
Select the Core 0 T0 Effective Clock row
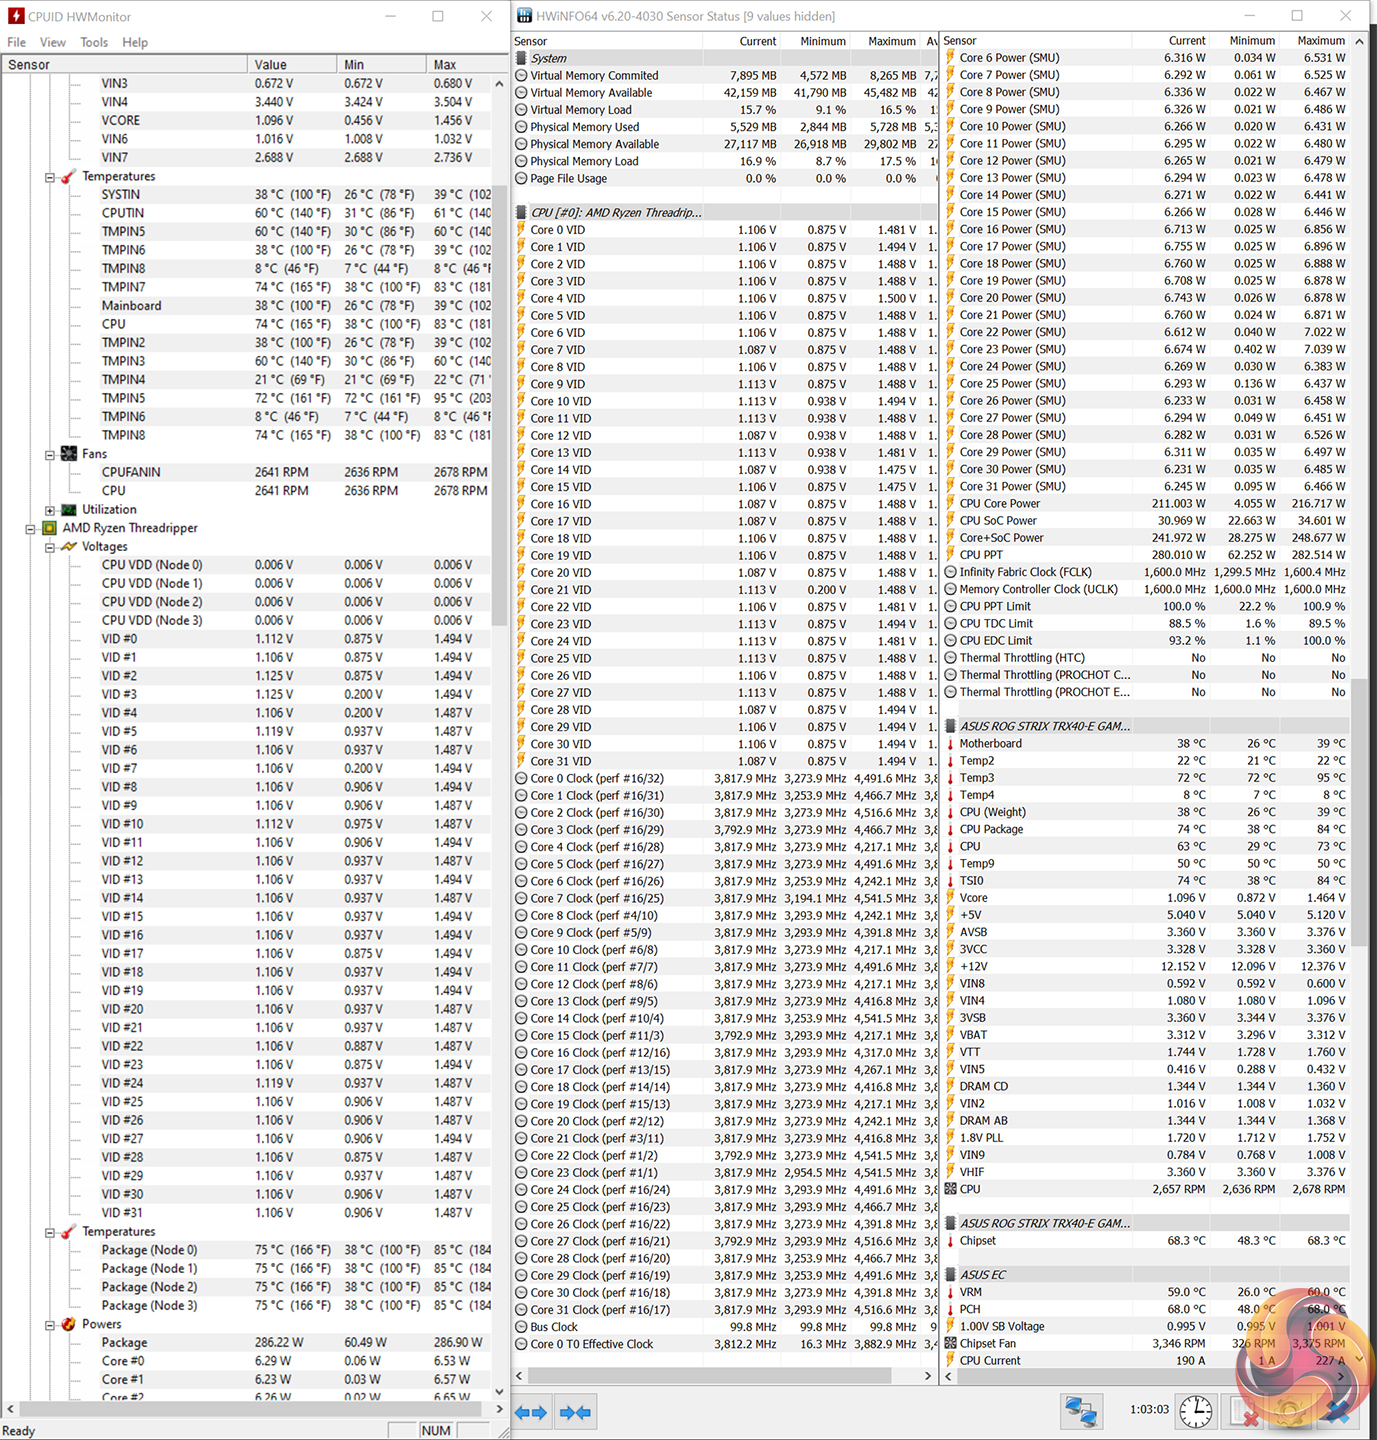click(725, 1344)
